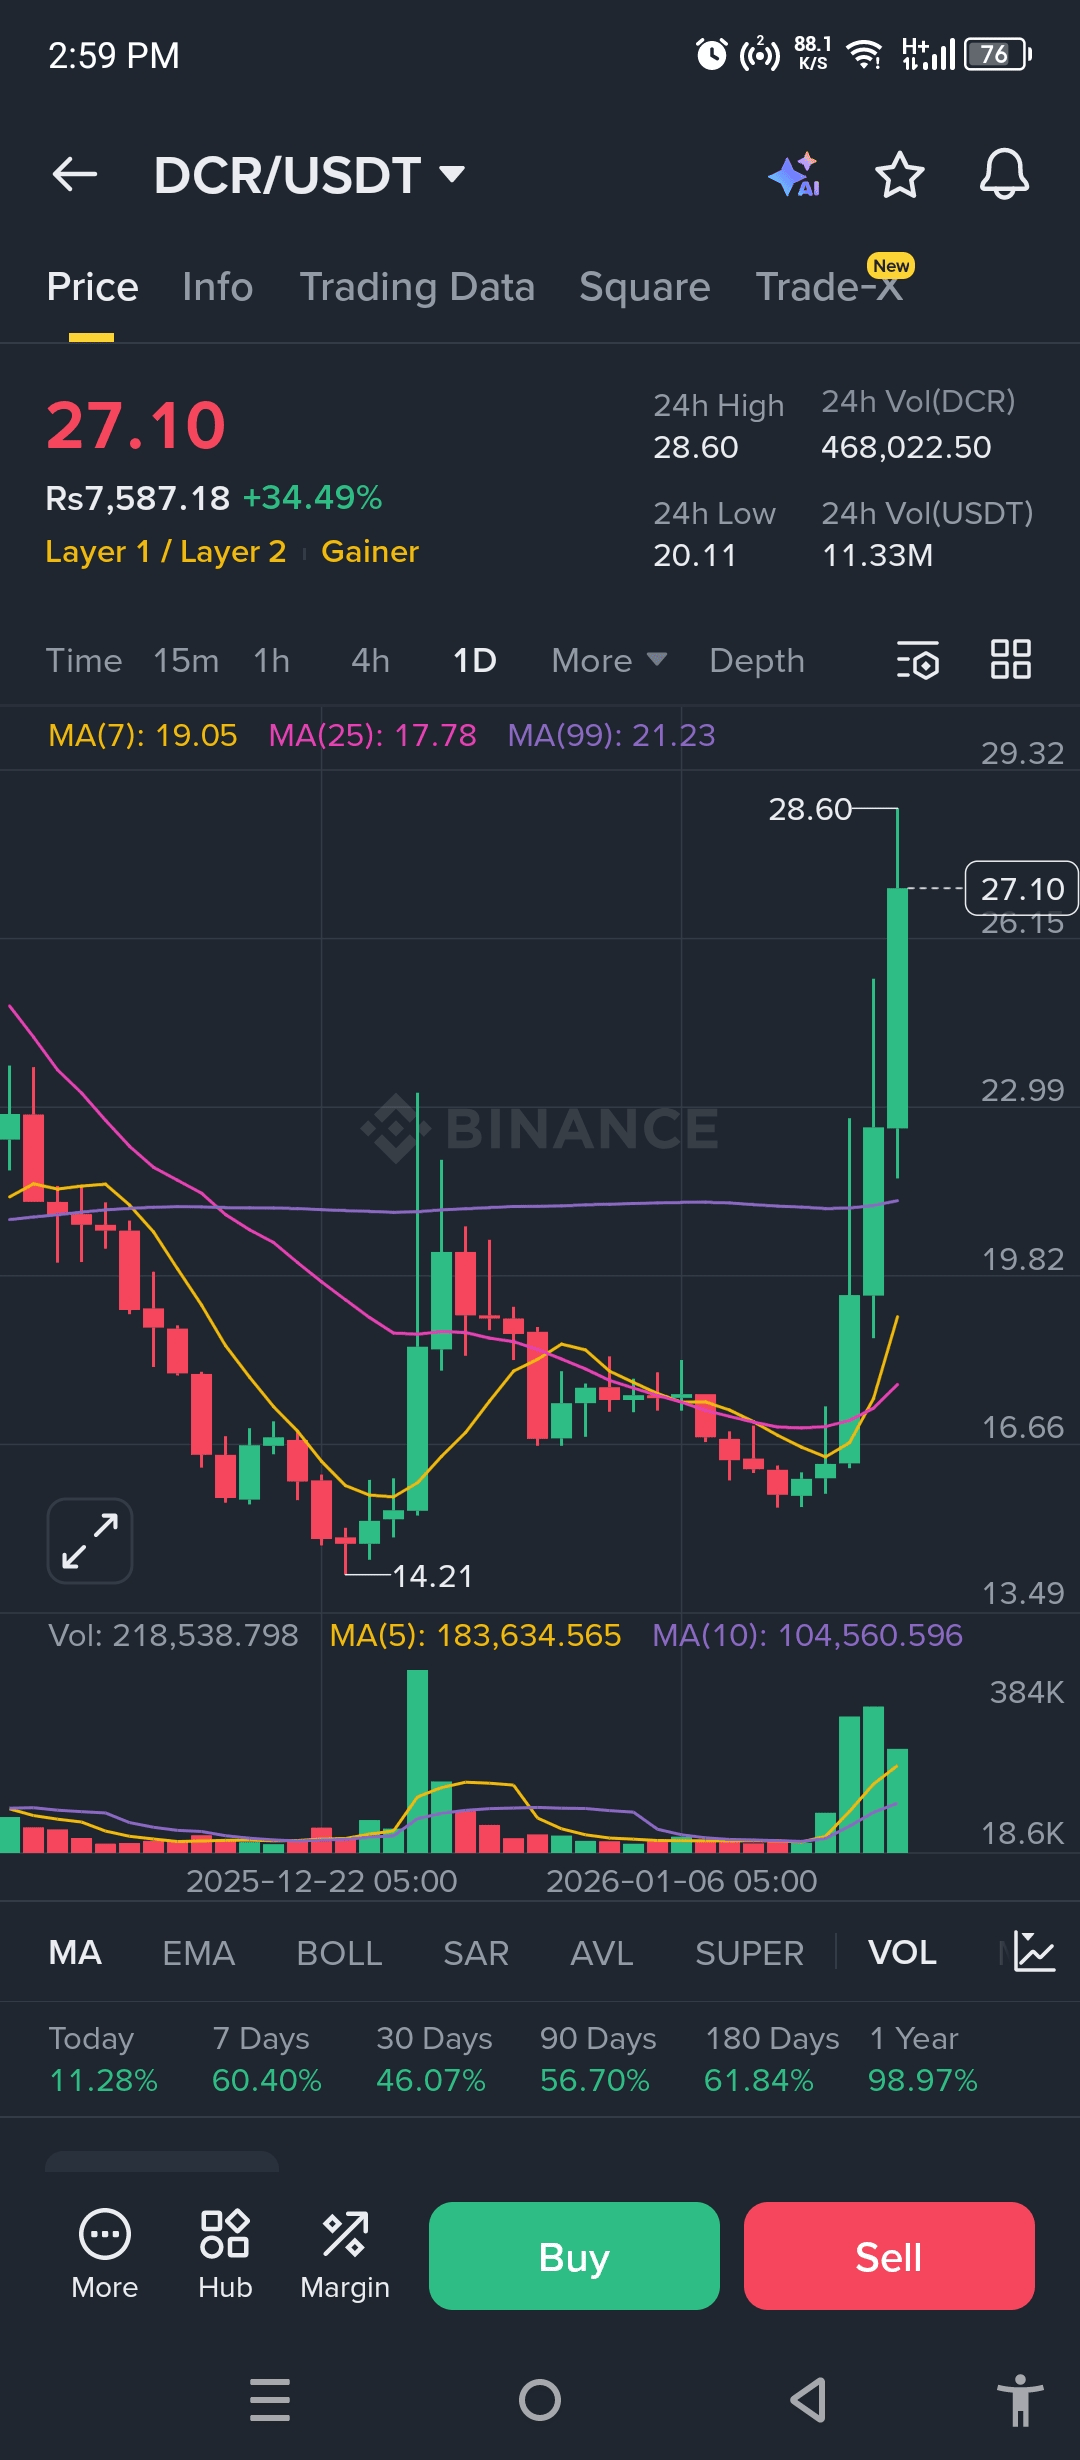Viewport: 1080px width, 2460px height.
Task: Switch to the Info tab
Action: click(218, 287)
